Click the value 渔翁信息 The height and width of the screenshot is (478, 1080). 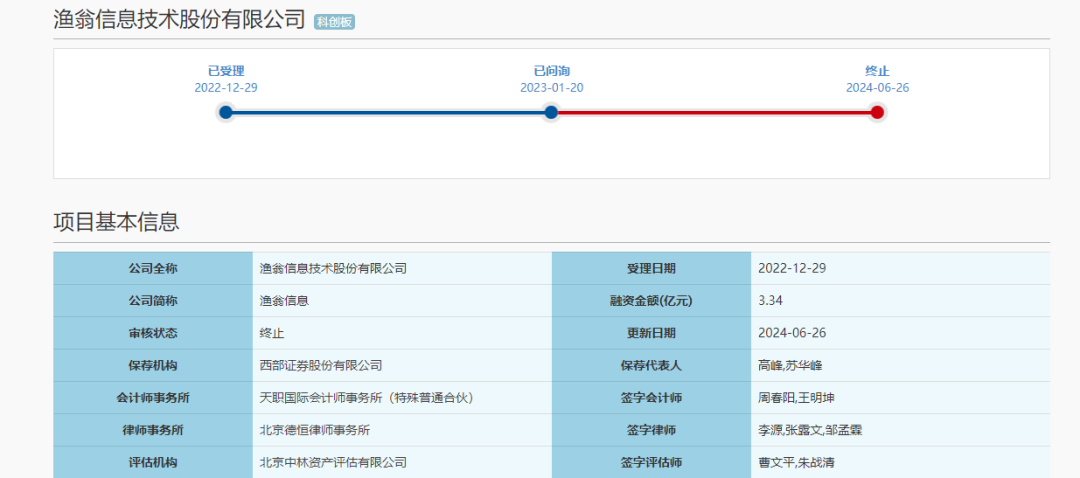tap(284, 301)
